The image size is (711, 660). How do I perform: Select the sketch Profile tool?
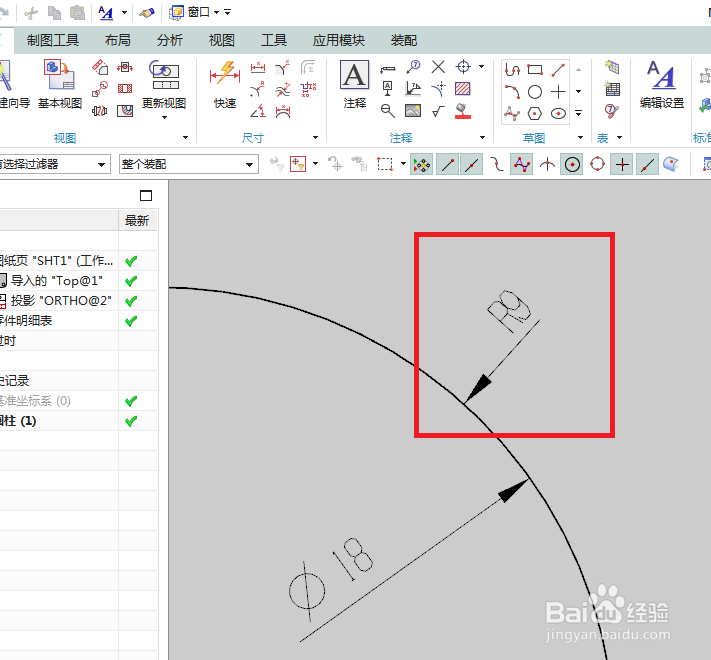tap(512, 70)
